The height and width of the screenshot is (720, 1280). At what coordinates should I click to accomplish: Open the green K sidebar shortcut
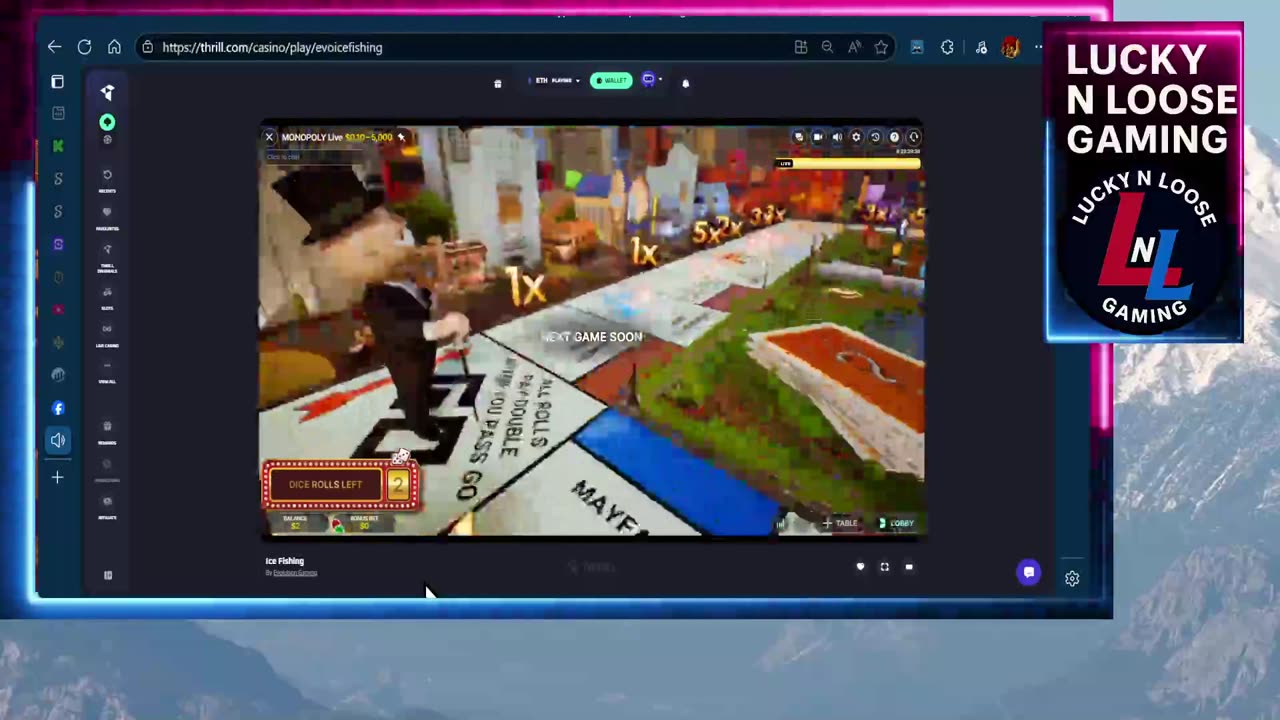58,146
